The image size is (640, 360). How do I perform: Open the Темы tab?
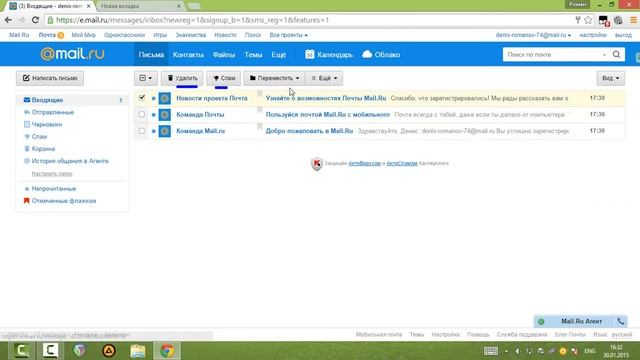(x=253, y=54)
